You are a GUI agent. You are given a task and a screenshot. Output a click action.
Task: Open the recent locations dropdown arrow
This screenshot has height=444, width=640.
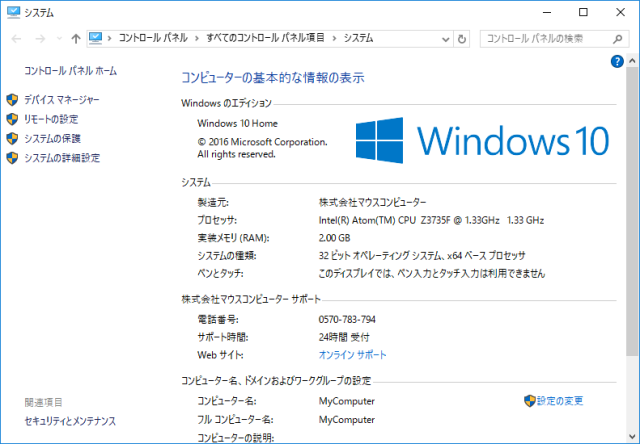pyautogui.click(x=59, y=39)
